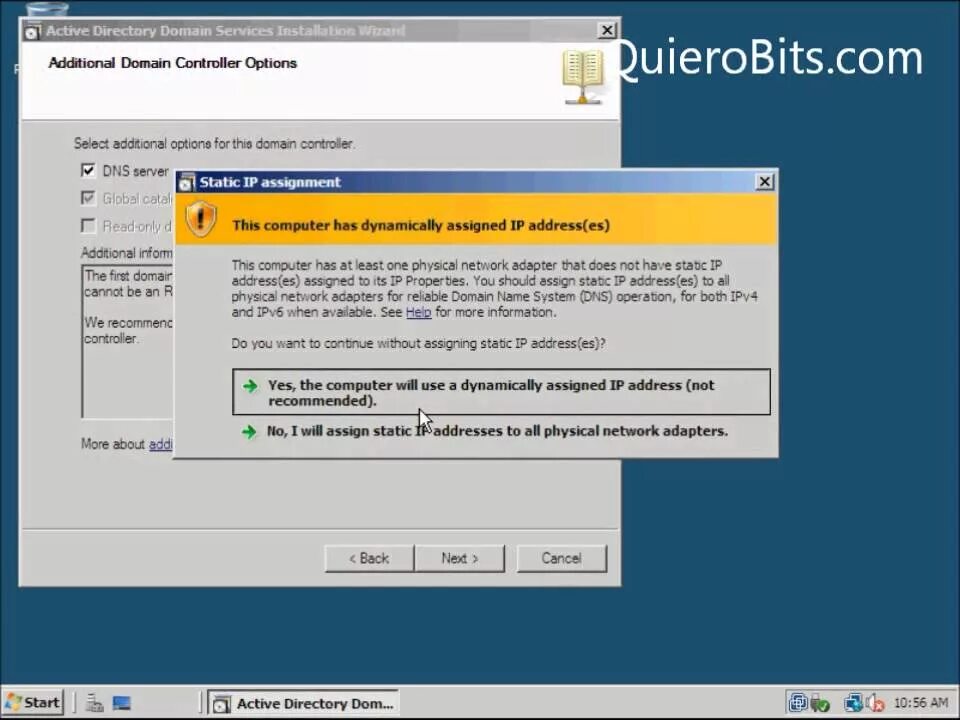
Task: Toggle the Read-only domain controller checkbox
Action: pyautogui.click(x=88, y=226)
